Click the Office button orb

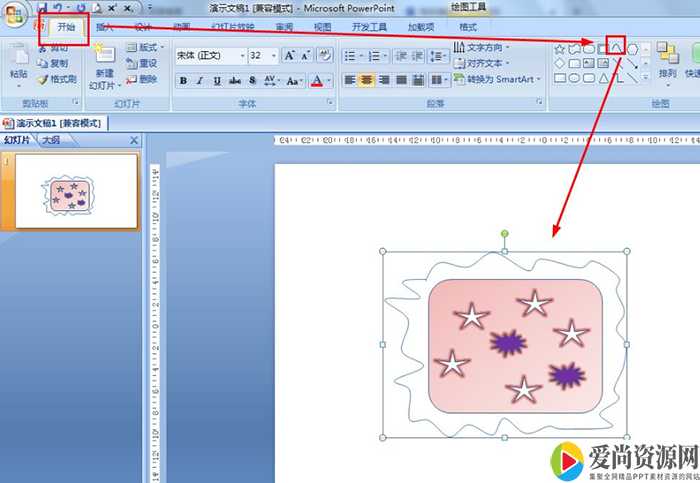(15, 20)
